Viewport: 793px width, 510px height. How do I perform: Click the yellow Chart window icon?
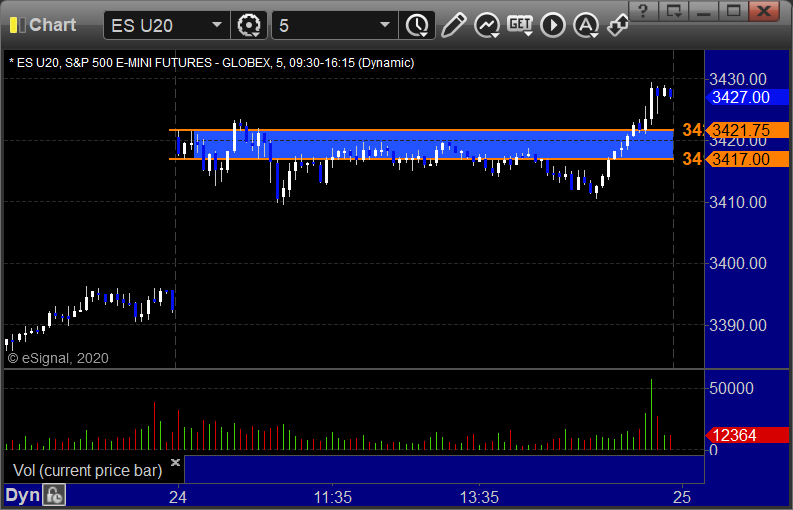[x=18, y=25]
